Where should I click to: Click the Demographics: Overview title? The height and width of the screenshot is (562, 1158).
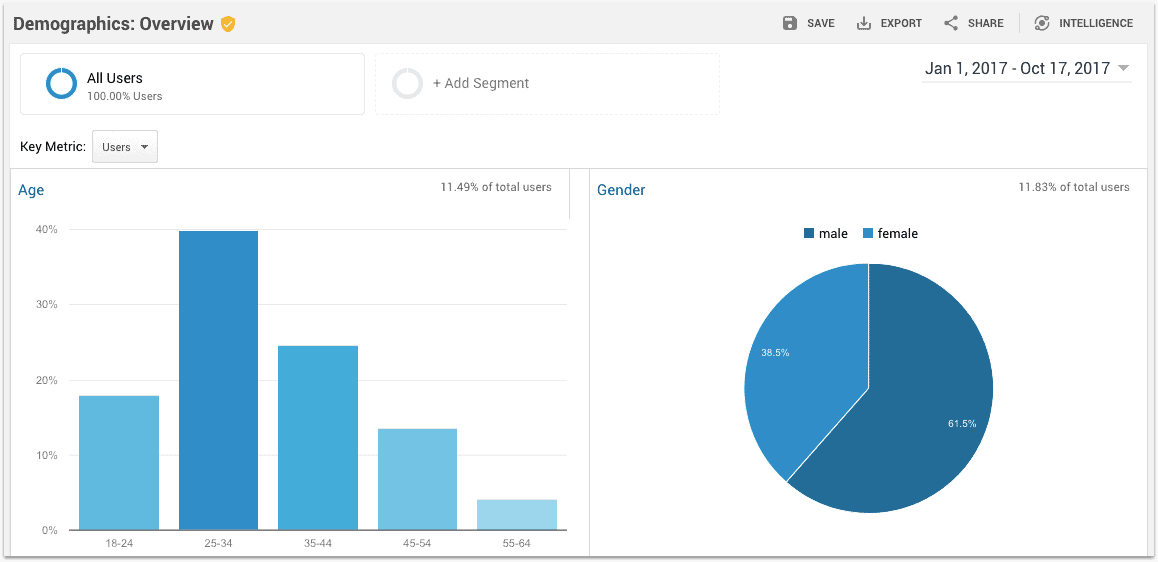tap(114, 24)
